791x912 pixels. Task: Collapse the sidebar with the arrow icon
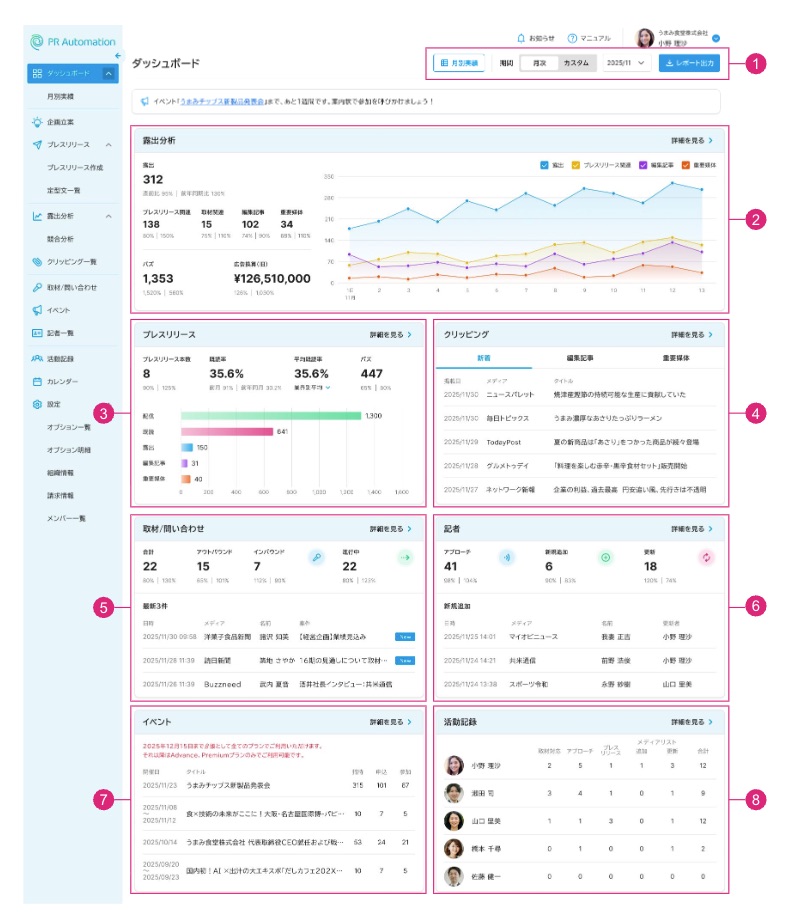117,55
